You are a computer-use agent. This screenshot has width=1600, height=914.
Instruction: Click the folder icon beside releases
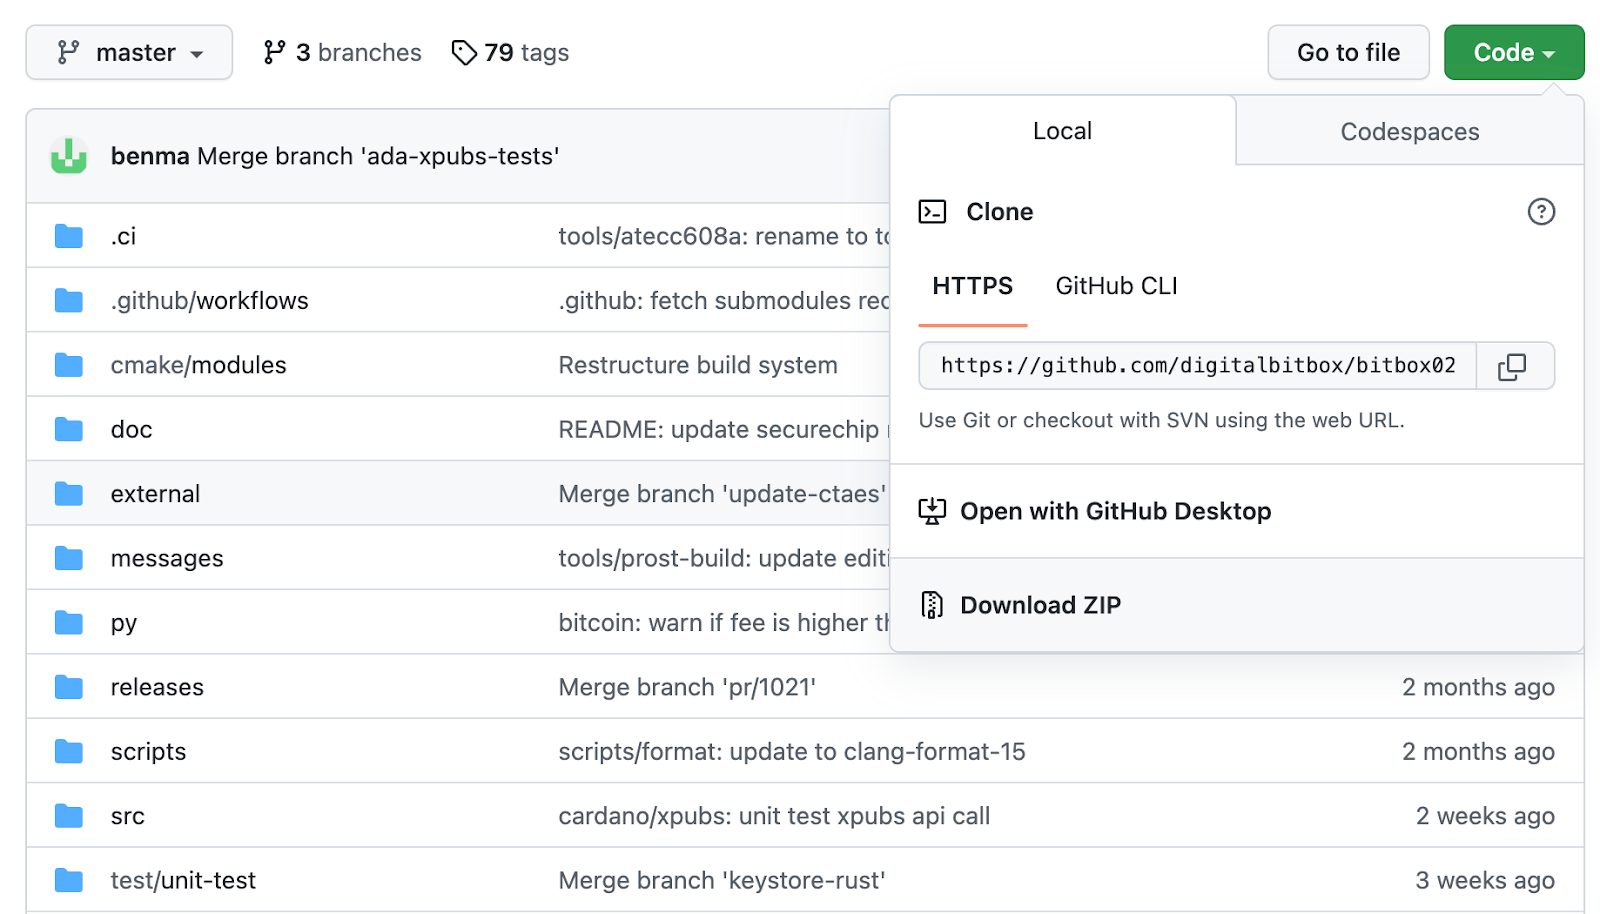(69, 688)
